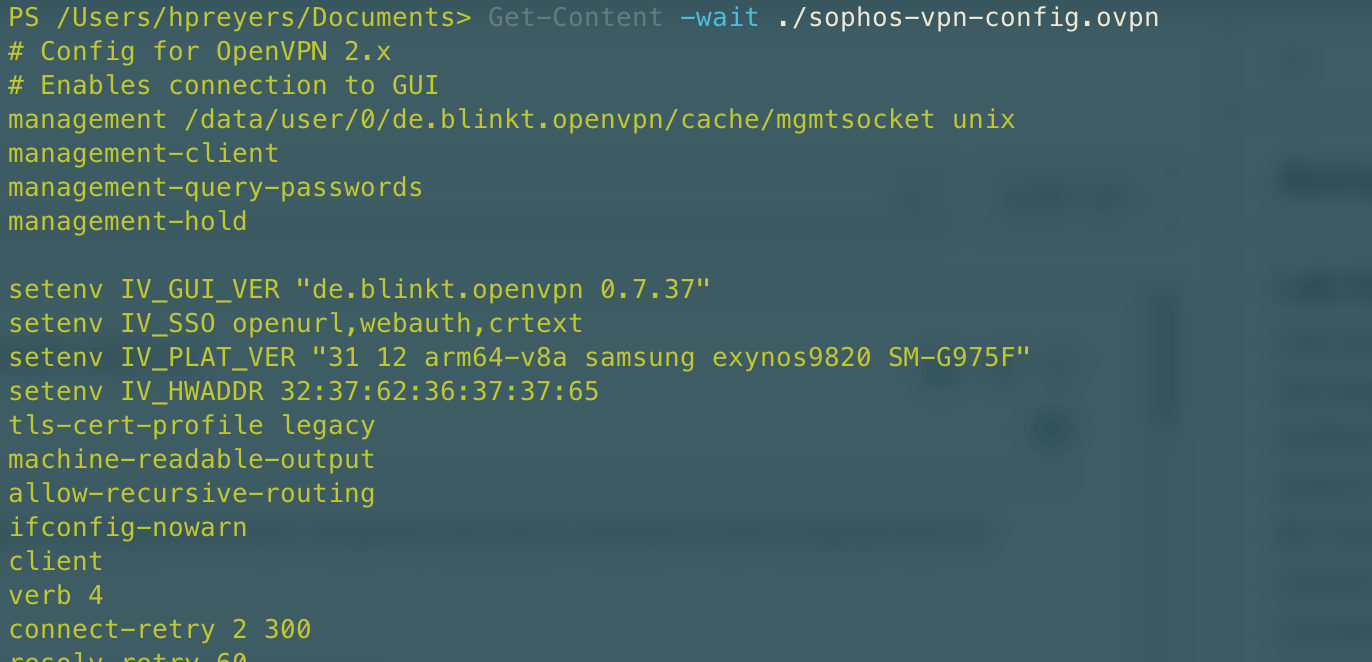Image resolution: width=1372 pixels, height=662 pixels.
Task: Click the -wait parameter in the command
Action: [719, 17]
